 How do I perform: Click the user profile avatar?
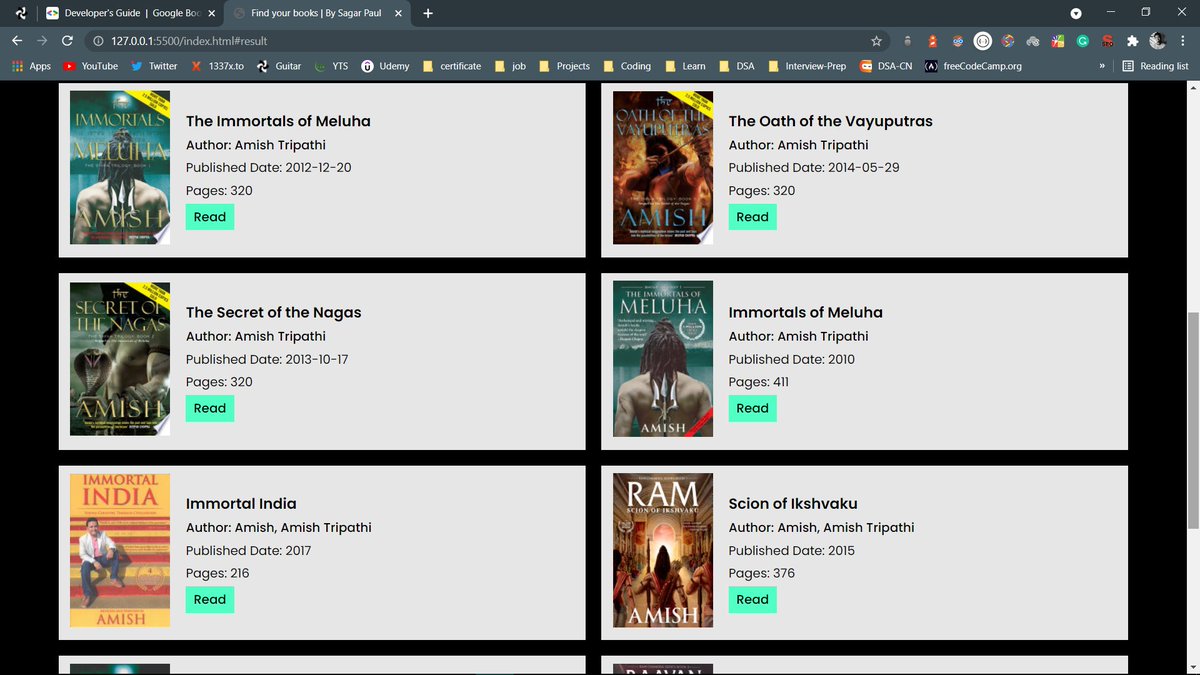coord(1158,41)
